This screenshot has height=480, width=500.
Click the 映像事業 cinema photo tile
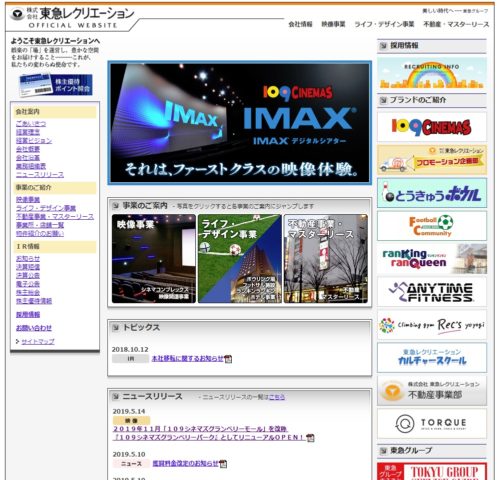(x=154, y=259)
